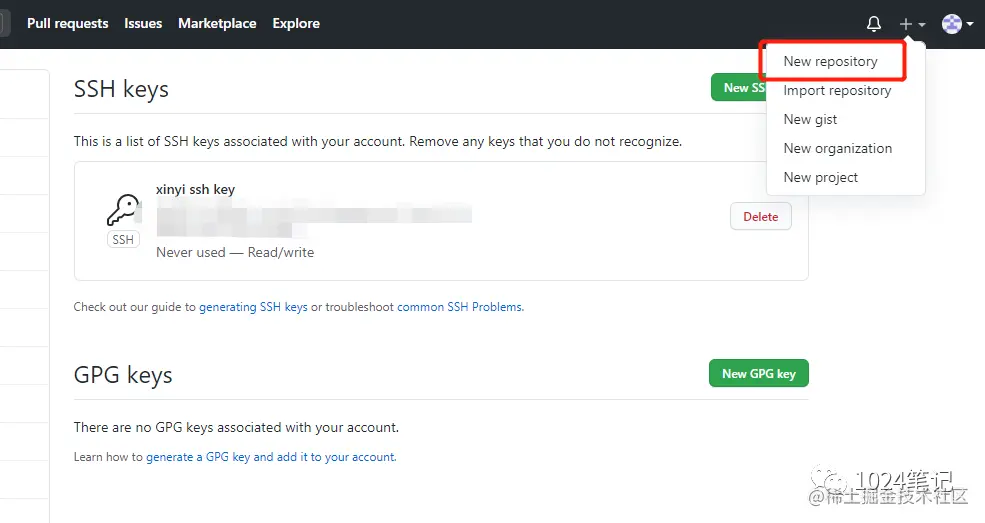
Task: Go to Pull requests page
Action: click(67, 23)
